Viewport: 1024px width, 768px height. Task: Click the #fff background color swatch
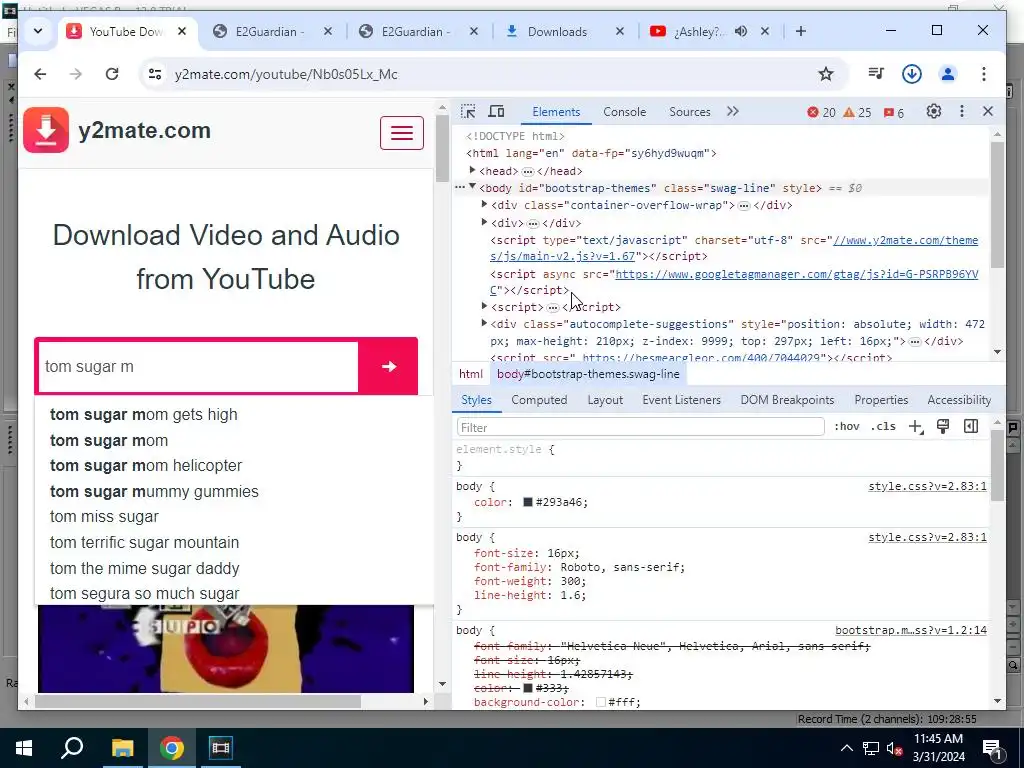point(601,702)
